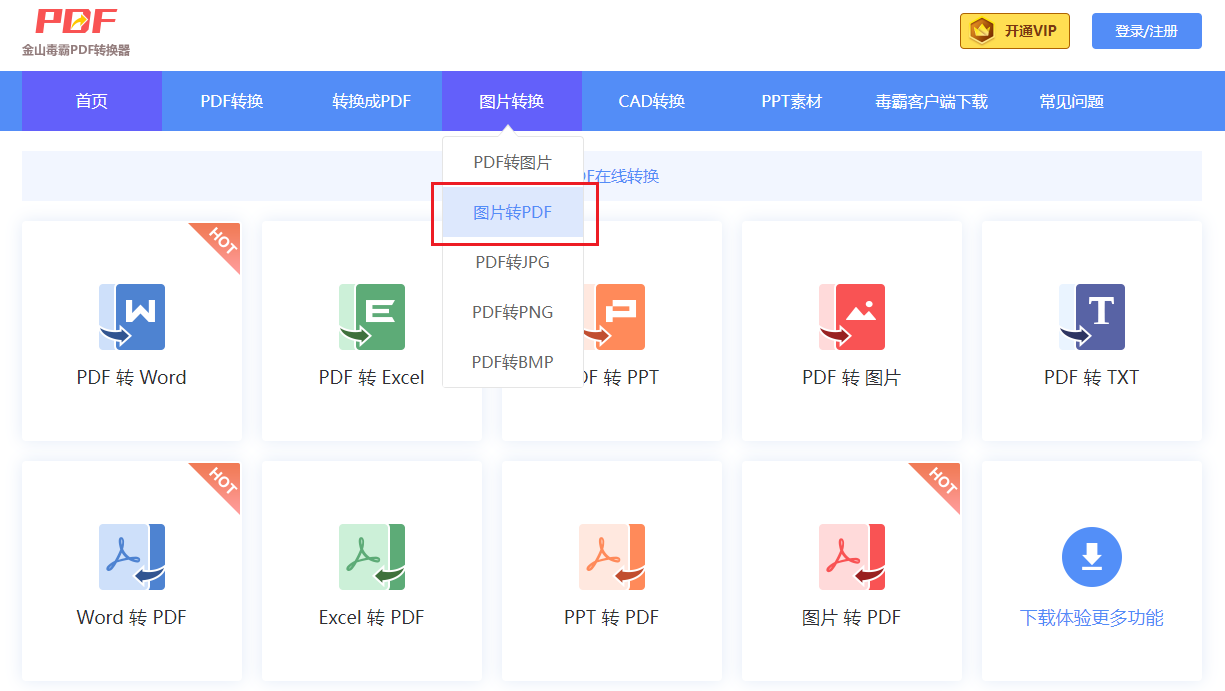The image size is (1225, 691).
Task: Select the PPT 转 PDF icon
Action: [x=611, y=557]
